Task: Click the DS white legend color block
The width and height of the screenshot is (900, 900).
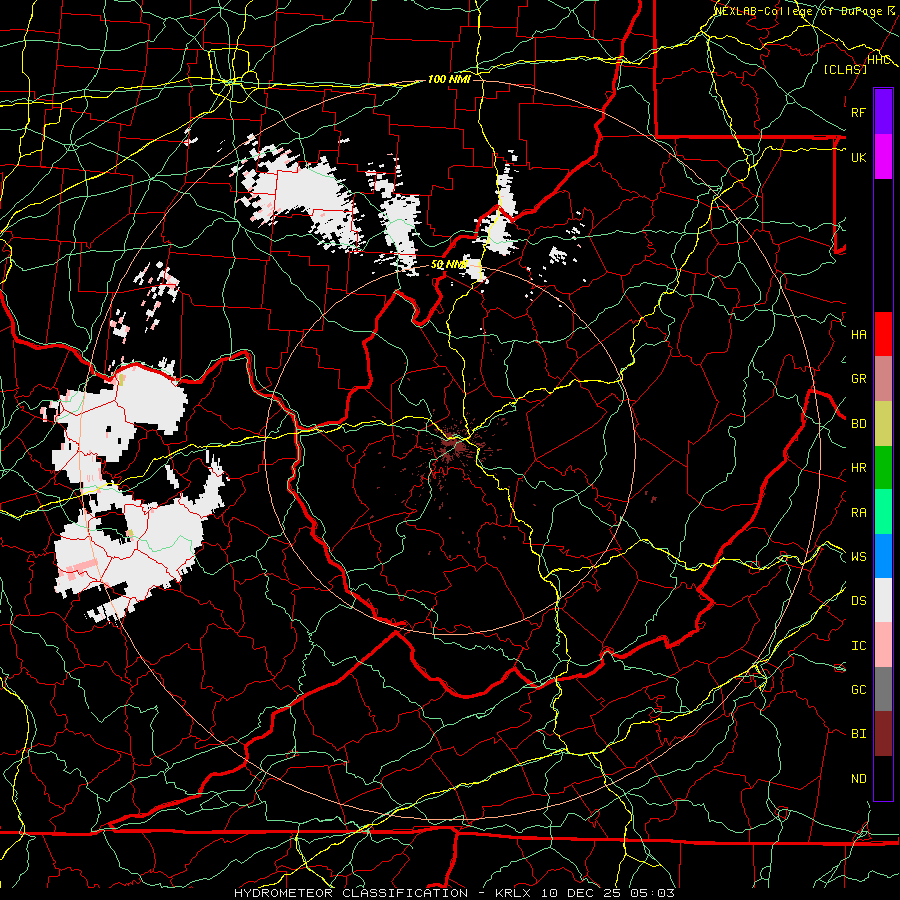Action: 883,600
